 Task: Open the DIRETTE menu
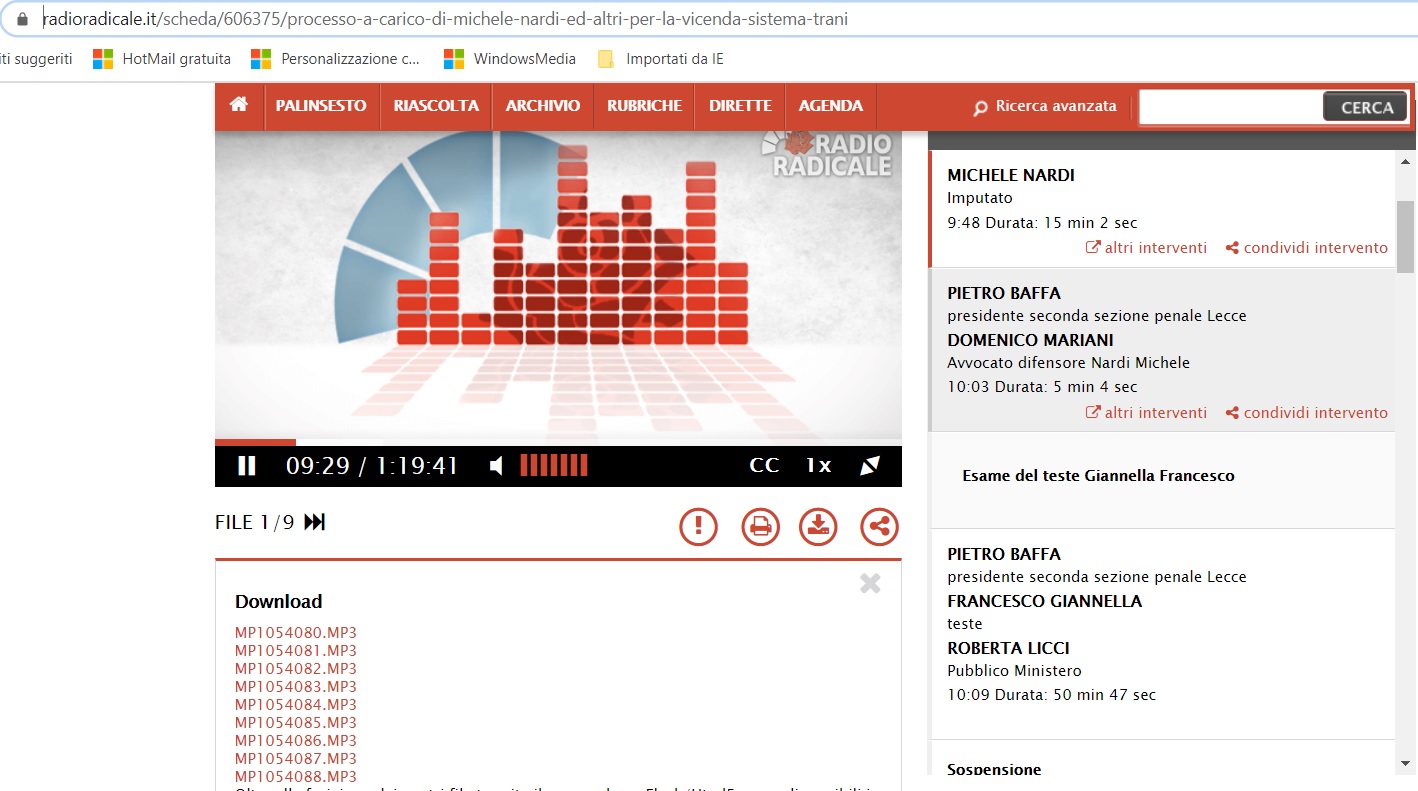click(740, 106)
